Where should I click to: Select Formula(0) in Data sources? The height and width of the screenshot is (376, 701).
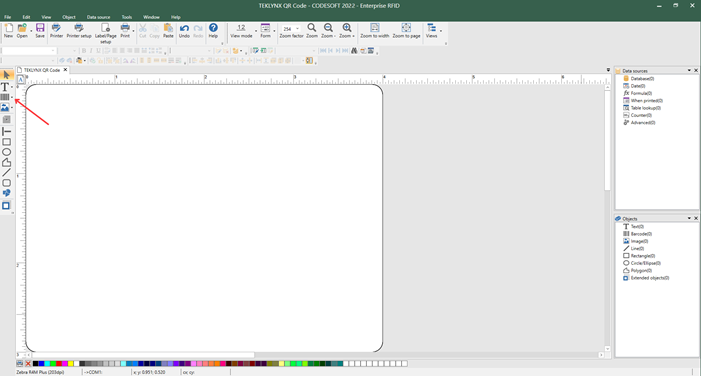(x=641, y=93)
